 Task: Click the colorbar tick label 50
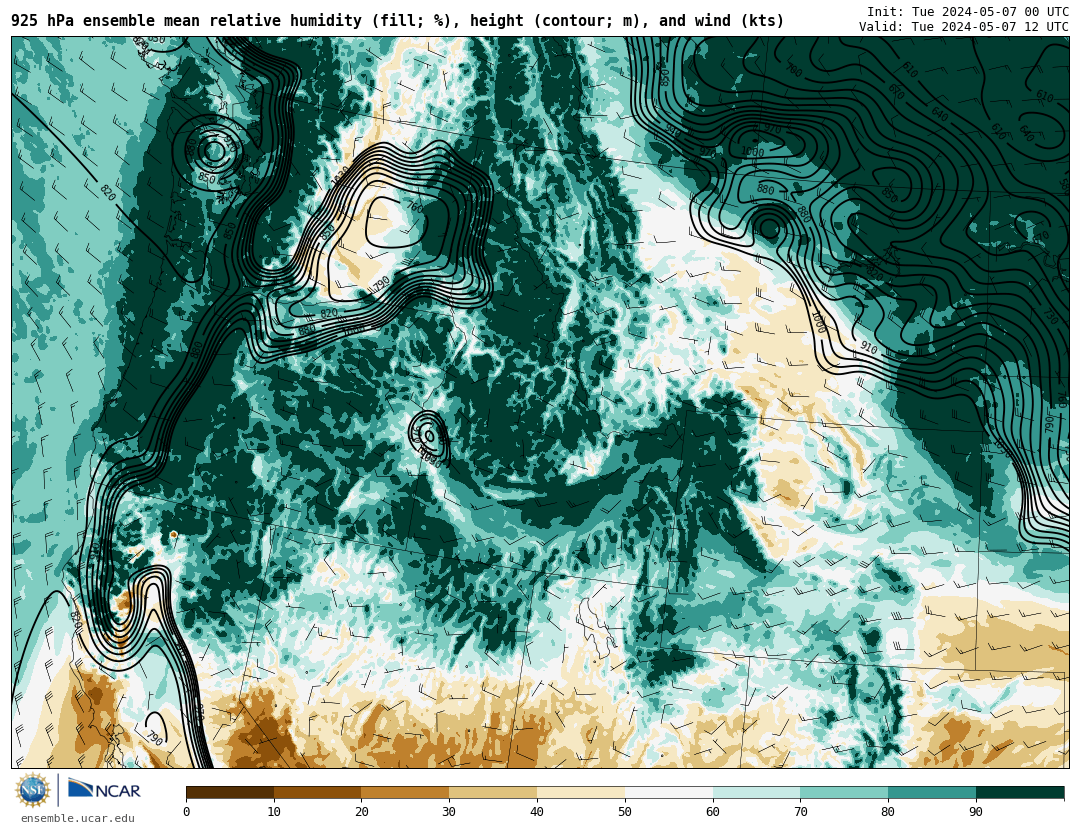[x=625, y=812]
